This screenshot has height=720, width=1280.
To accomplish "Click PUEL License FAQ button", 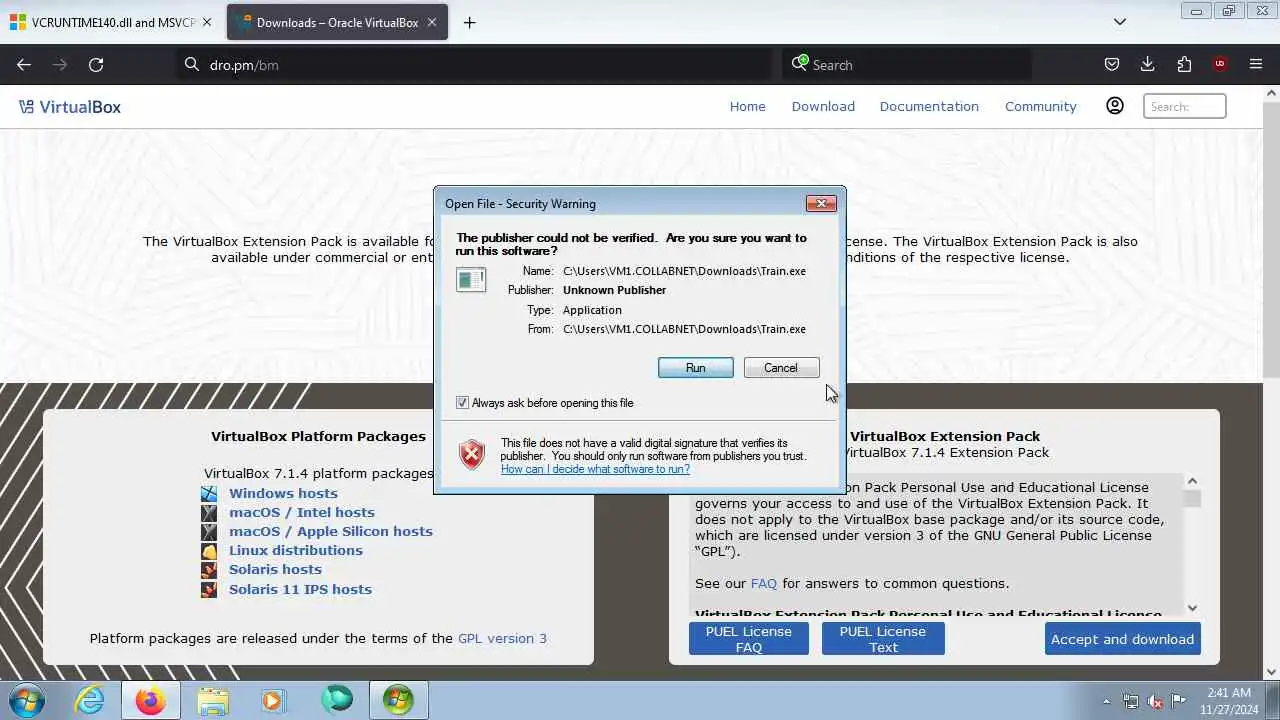I will coord(749,639).
